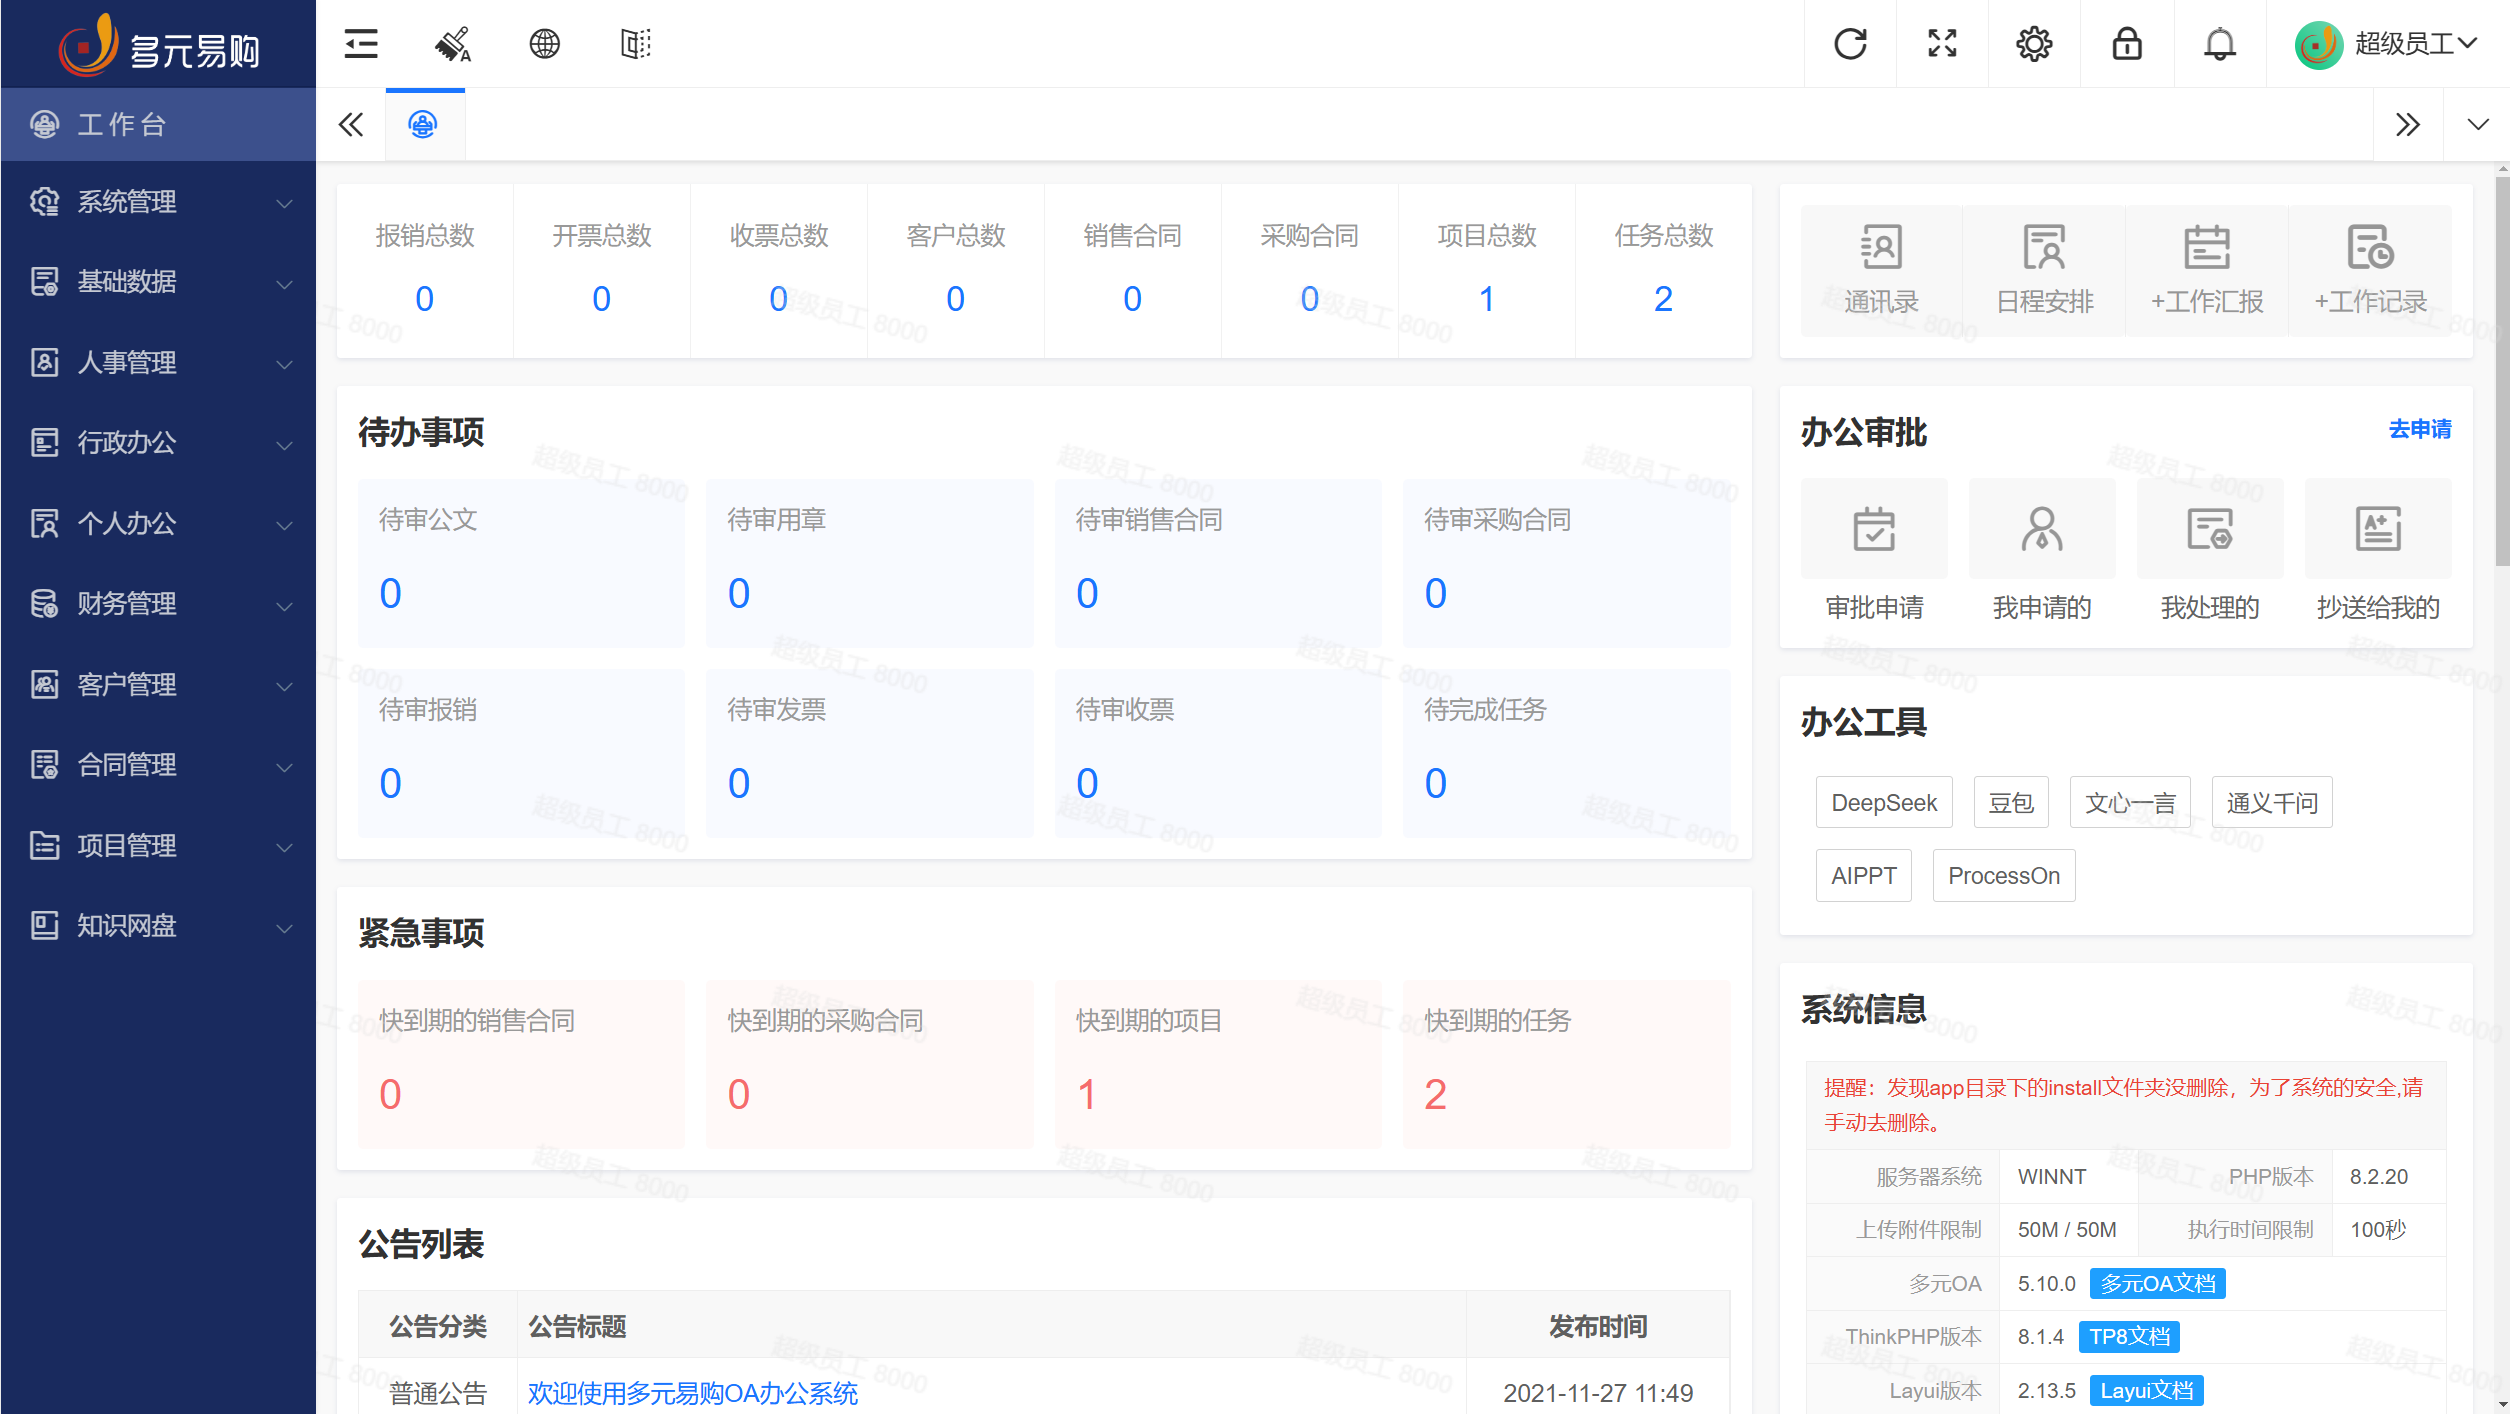This screenshot has width=2510, height=1414.
Task: Click the 待完成任务 card
Action: point(1567,753)
